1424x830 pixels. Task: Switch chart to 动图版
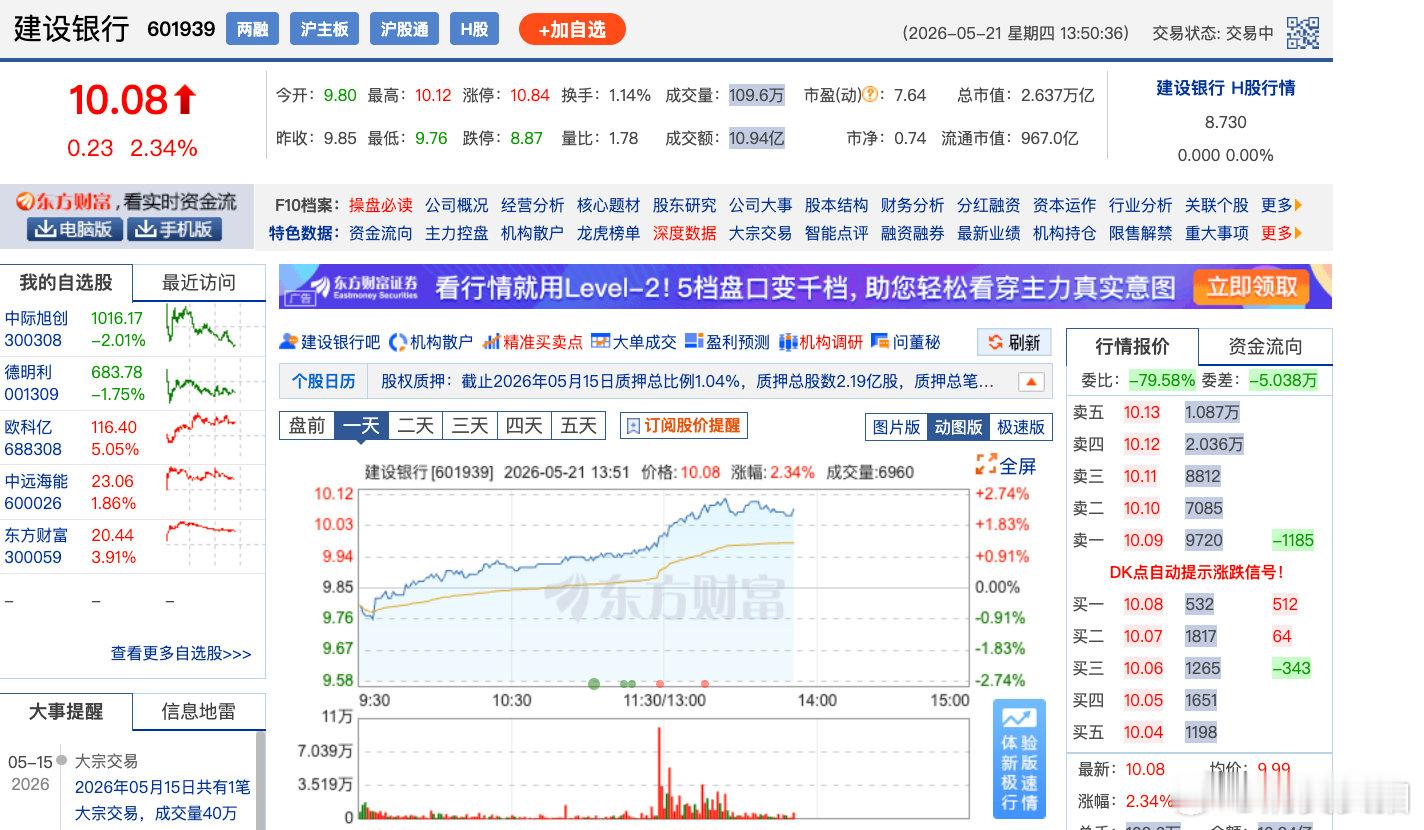958,427
